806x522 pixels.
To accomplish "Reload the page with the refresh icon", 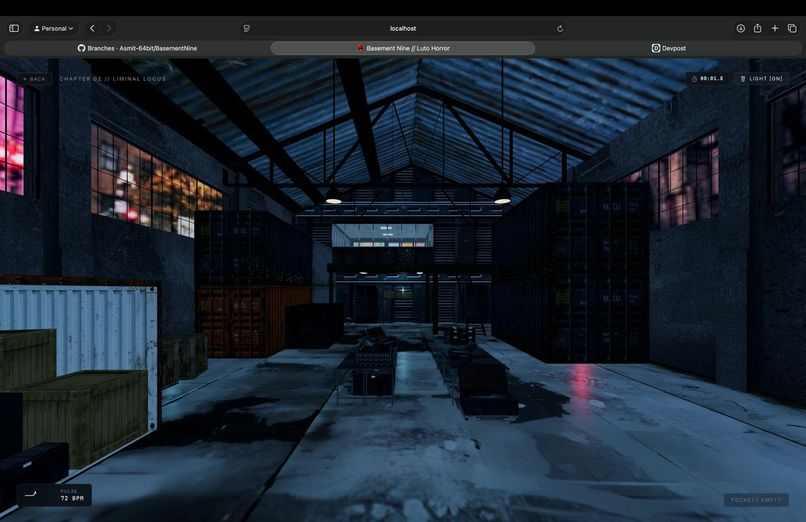I will (560, 29).
